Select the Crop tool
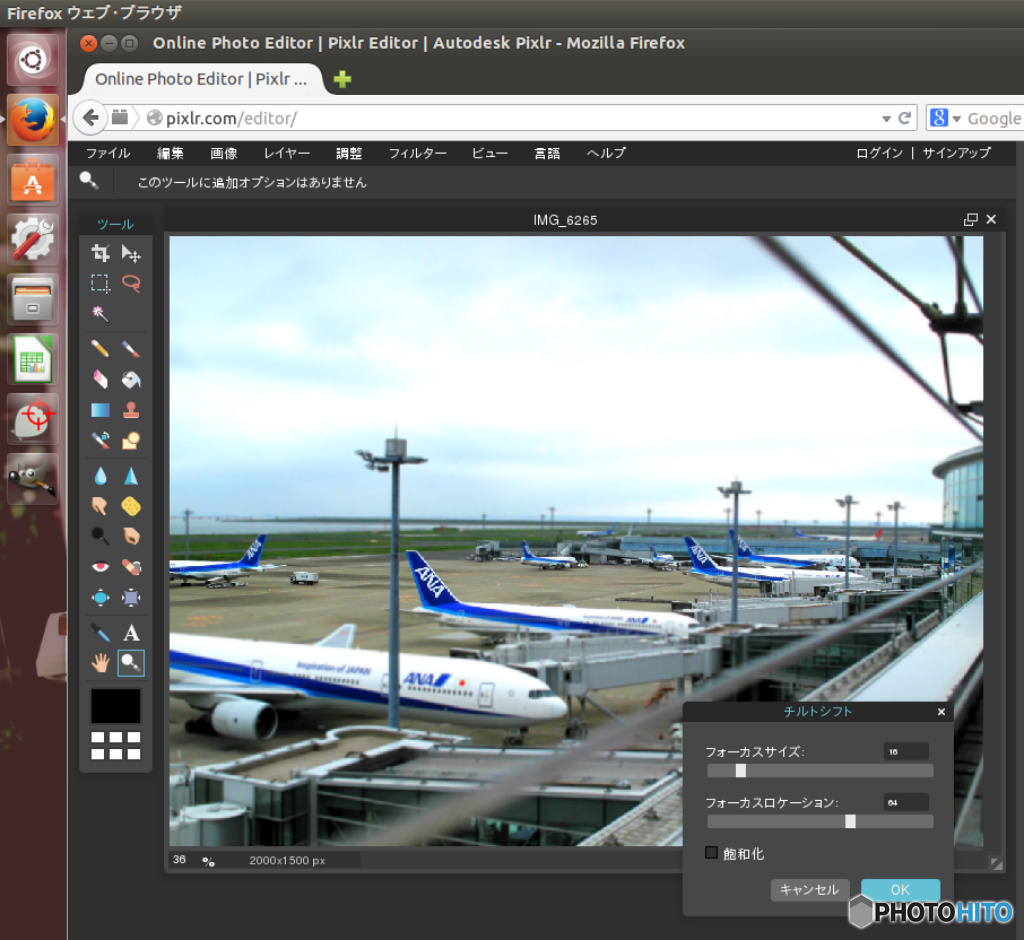 pos(100,253)
